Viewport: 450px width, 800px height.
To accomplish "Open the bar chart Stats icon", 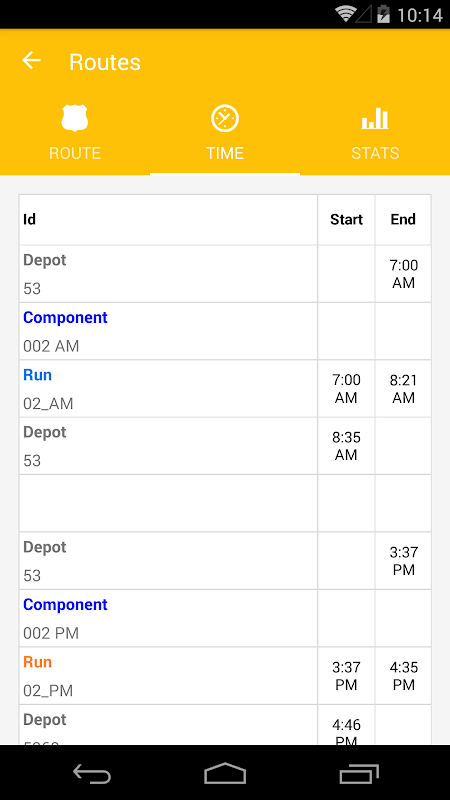I will click(375, 118).
